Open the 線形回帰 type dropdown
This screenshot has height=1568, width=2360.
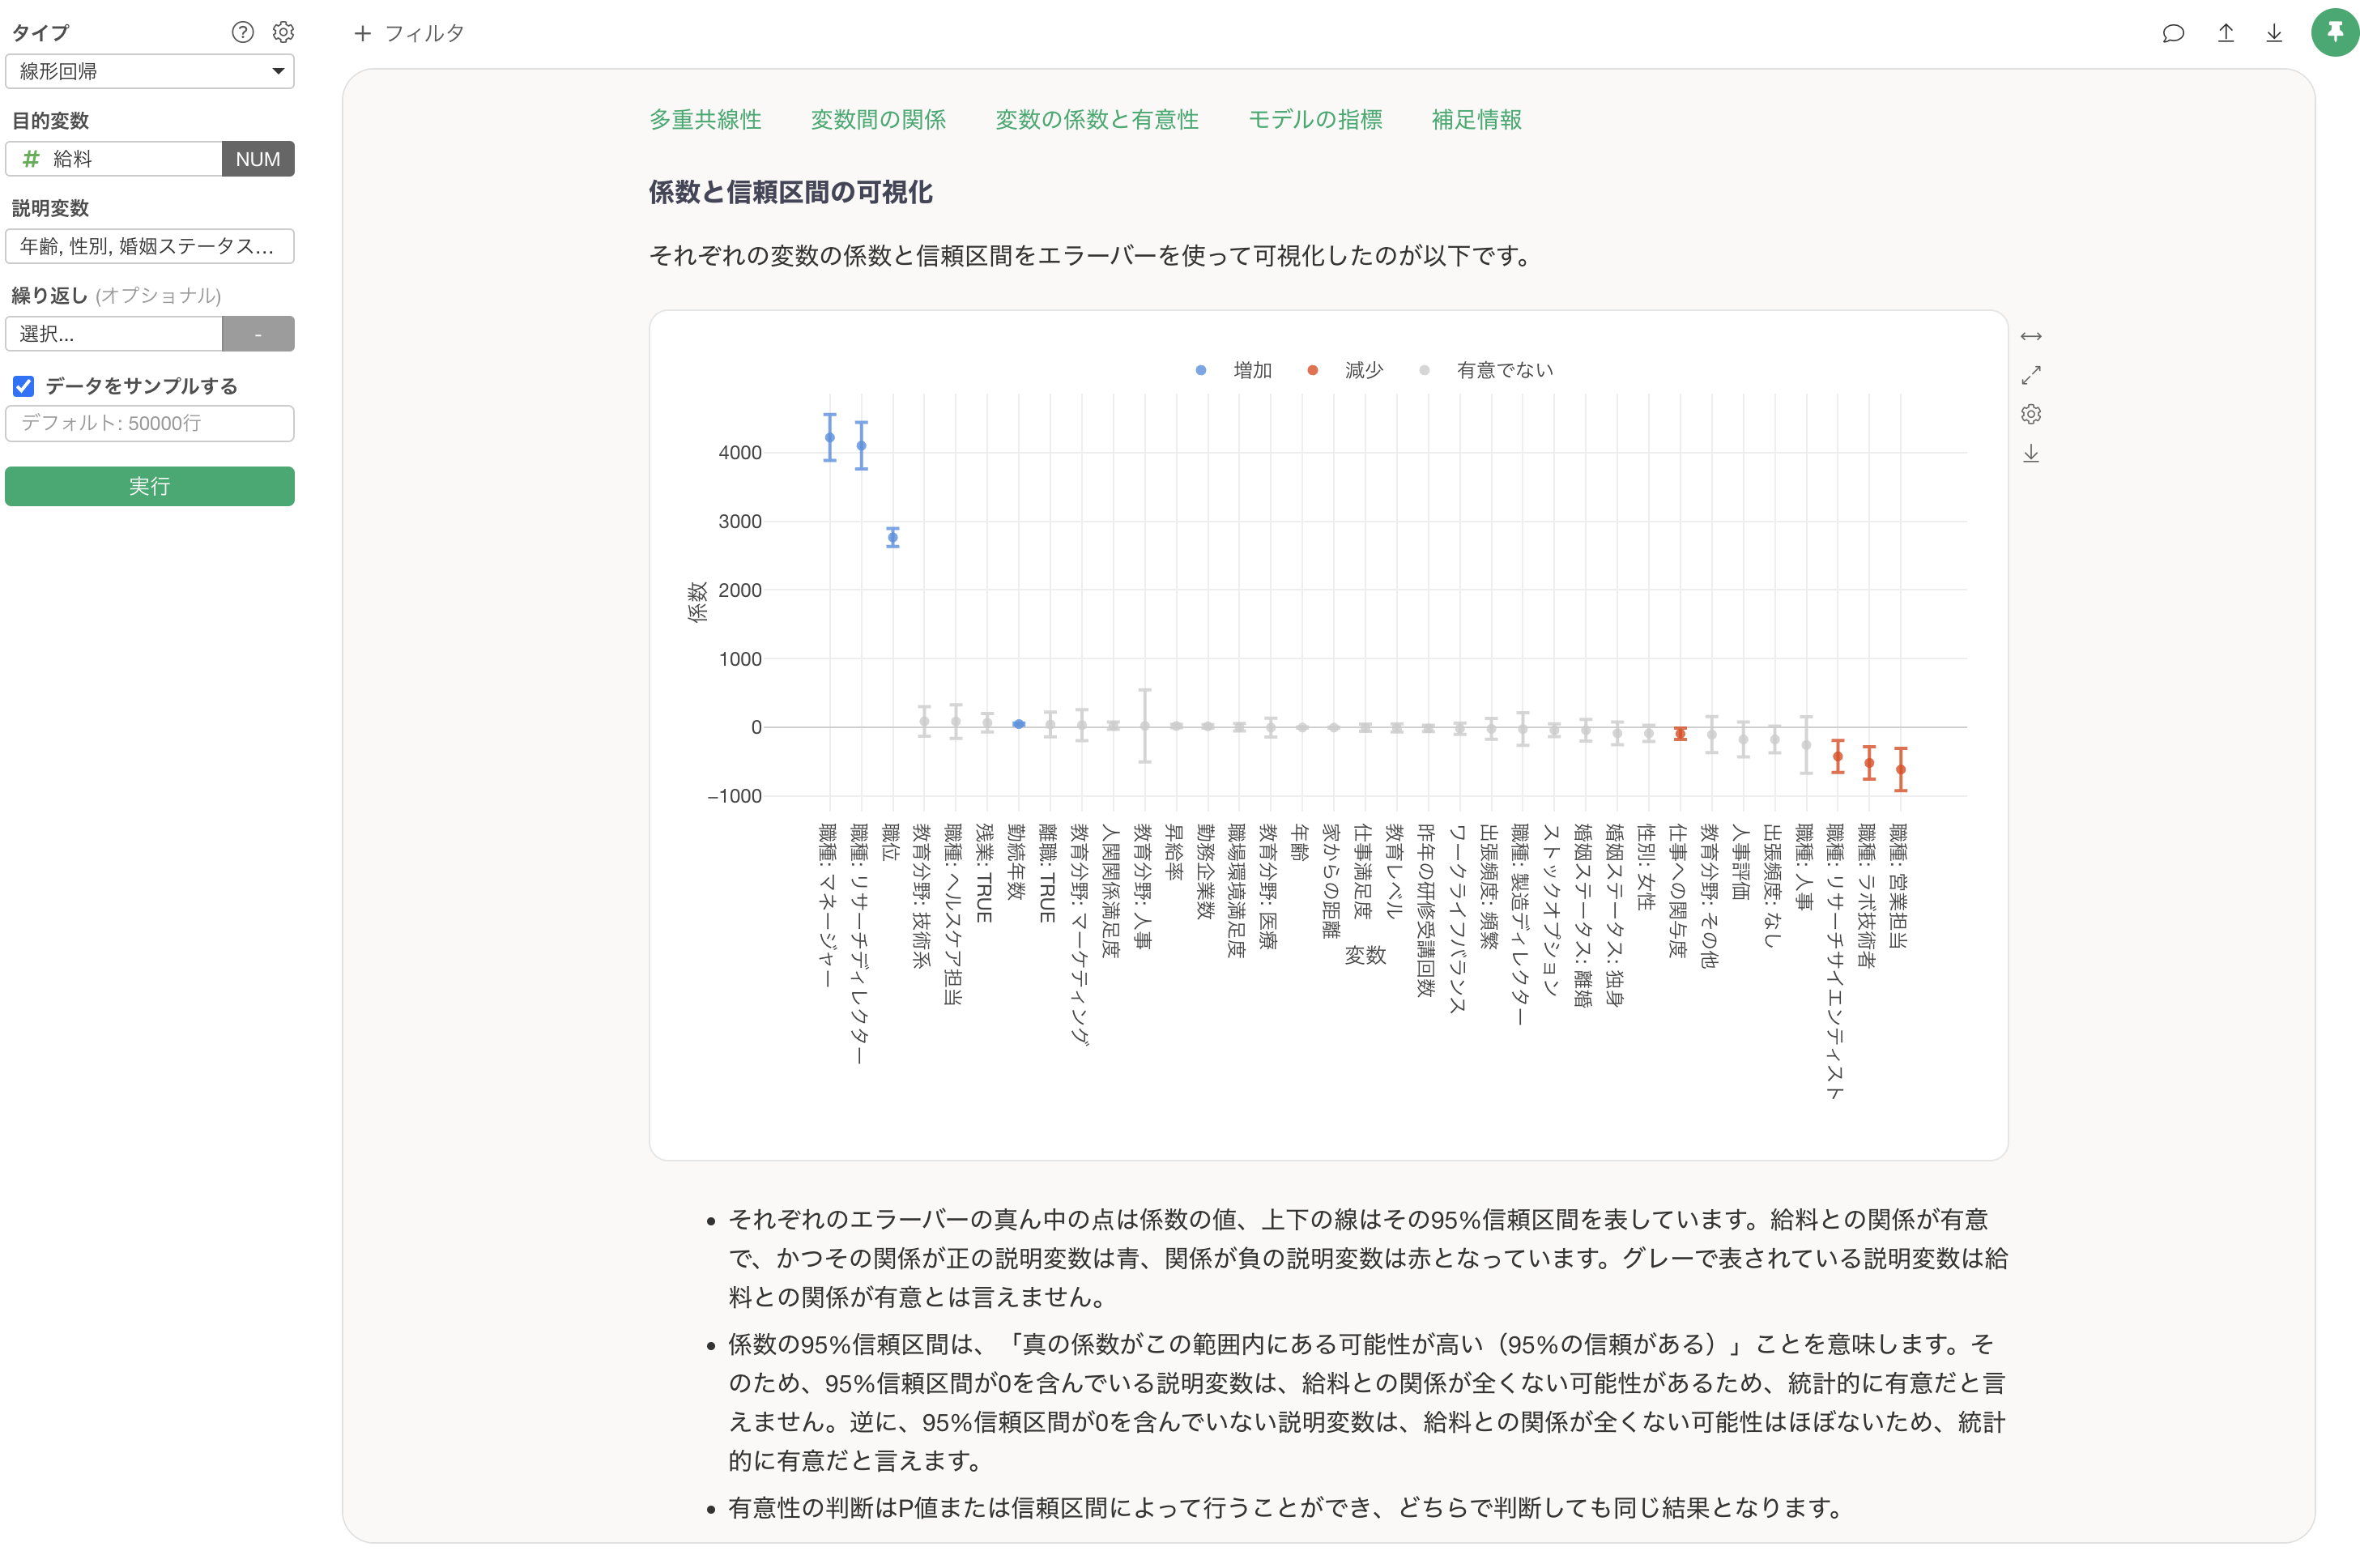(150, 71)
